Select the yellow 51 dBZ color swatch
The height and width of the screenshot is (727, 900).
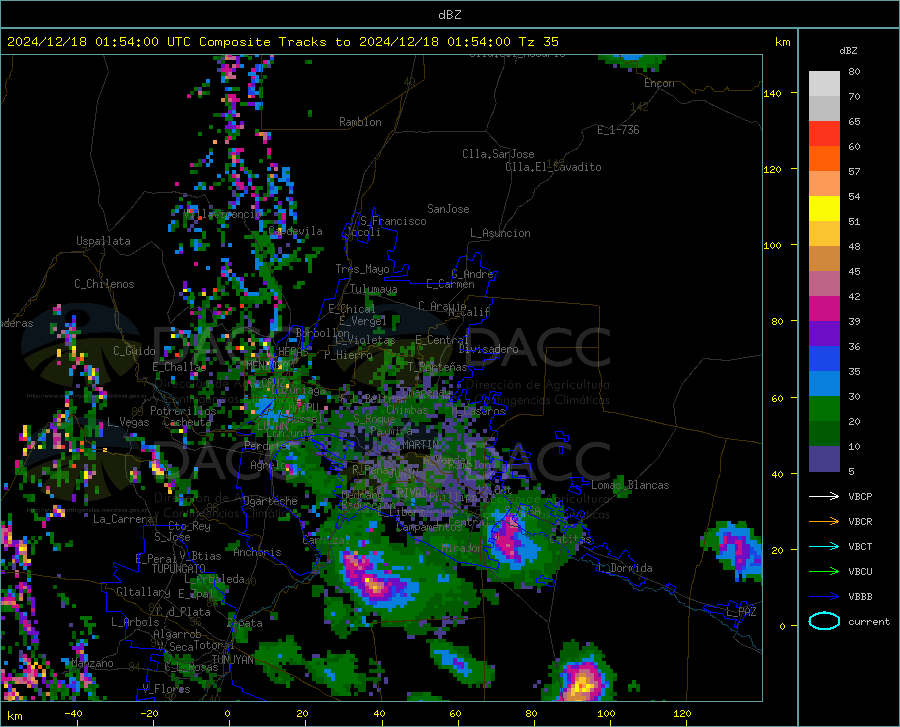(x=824, y=209)
